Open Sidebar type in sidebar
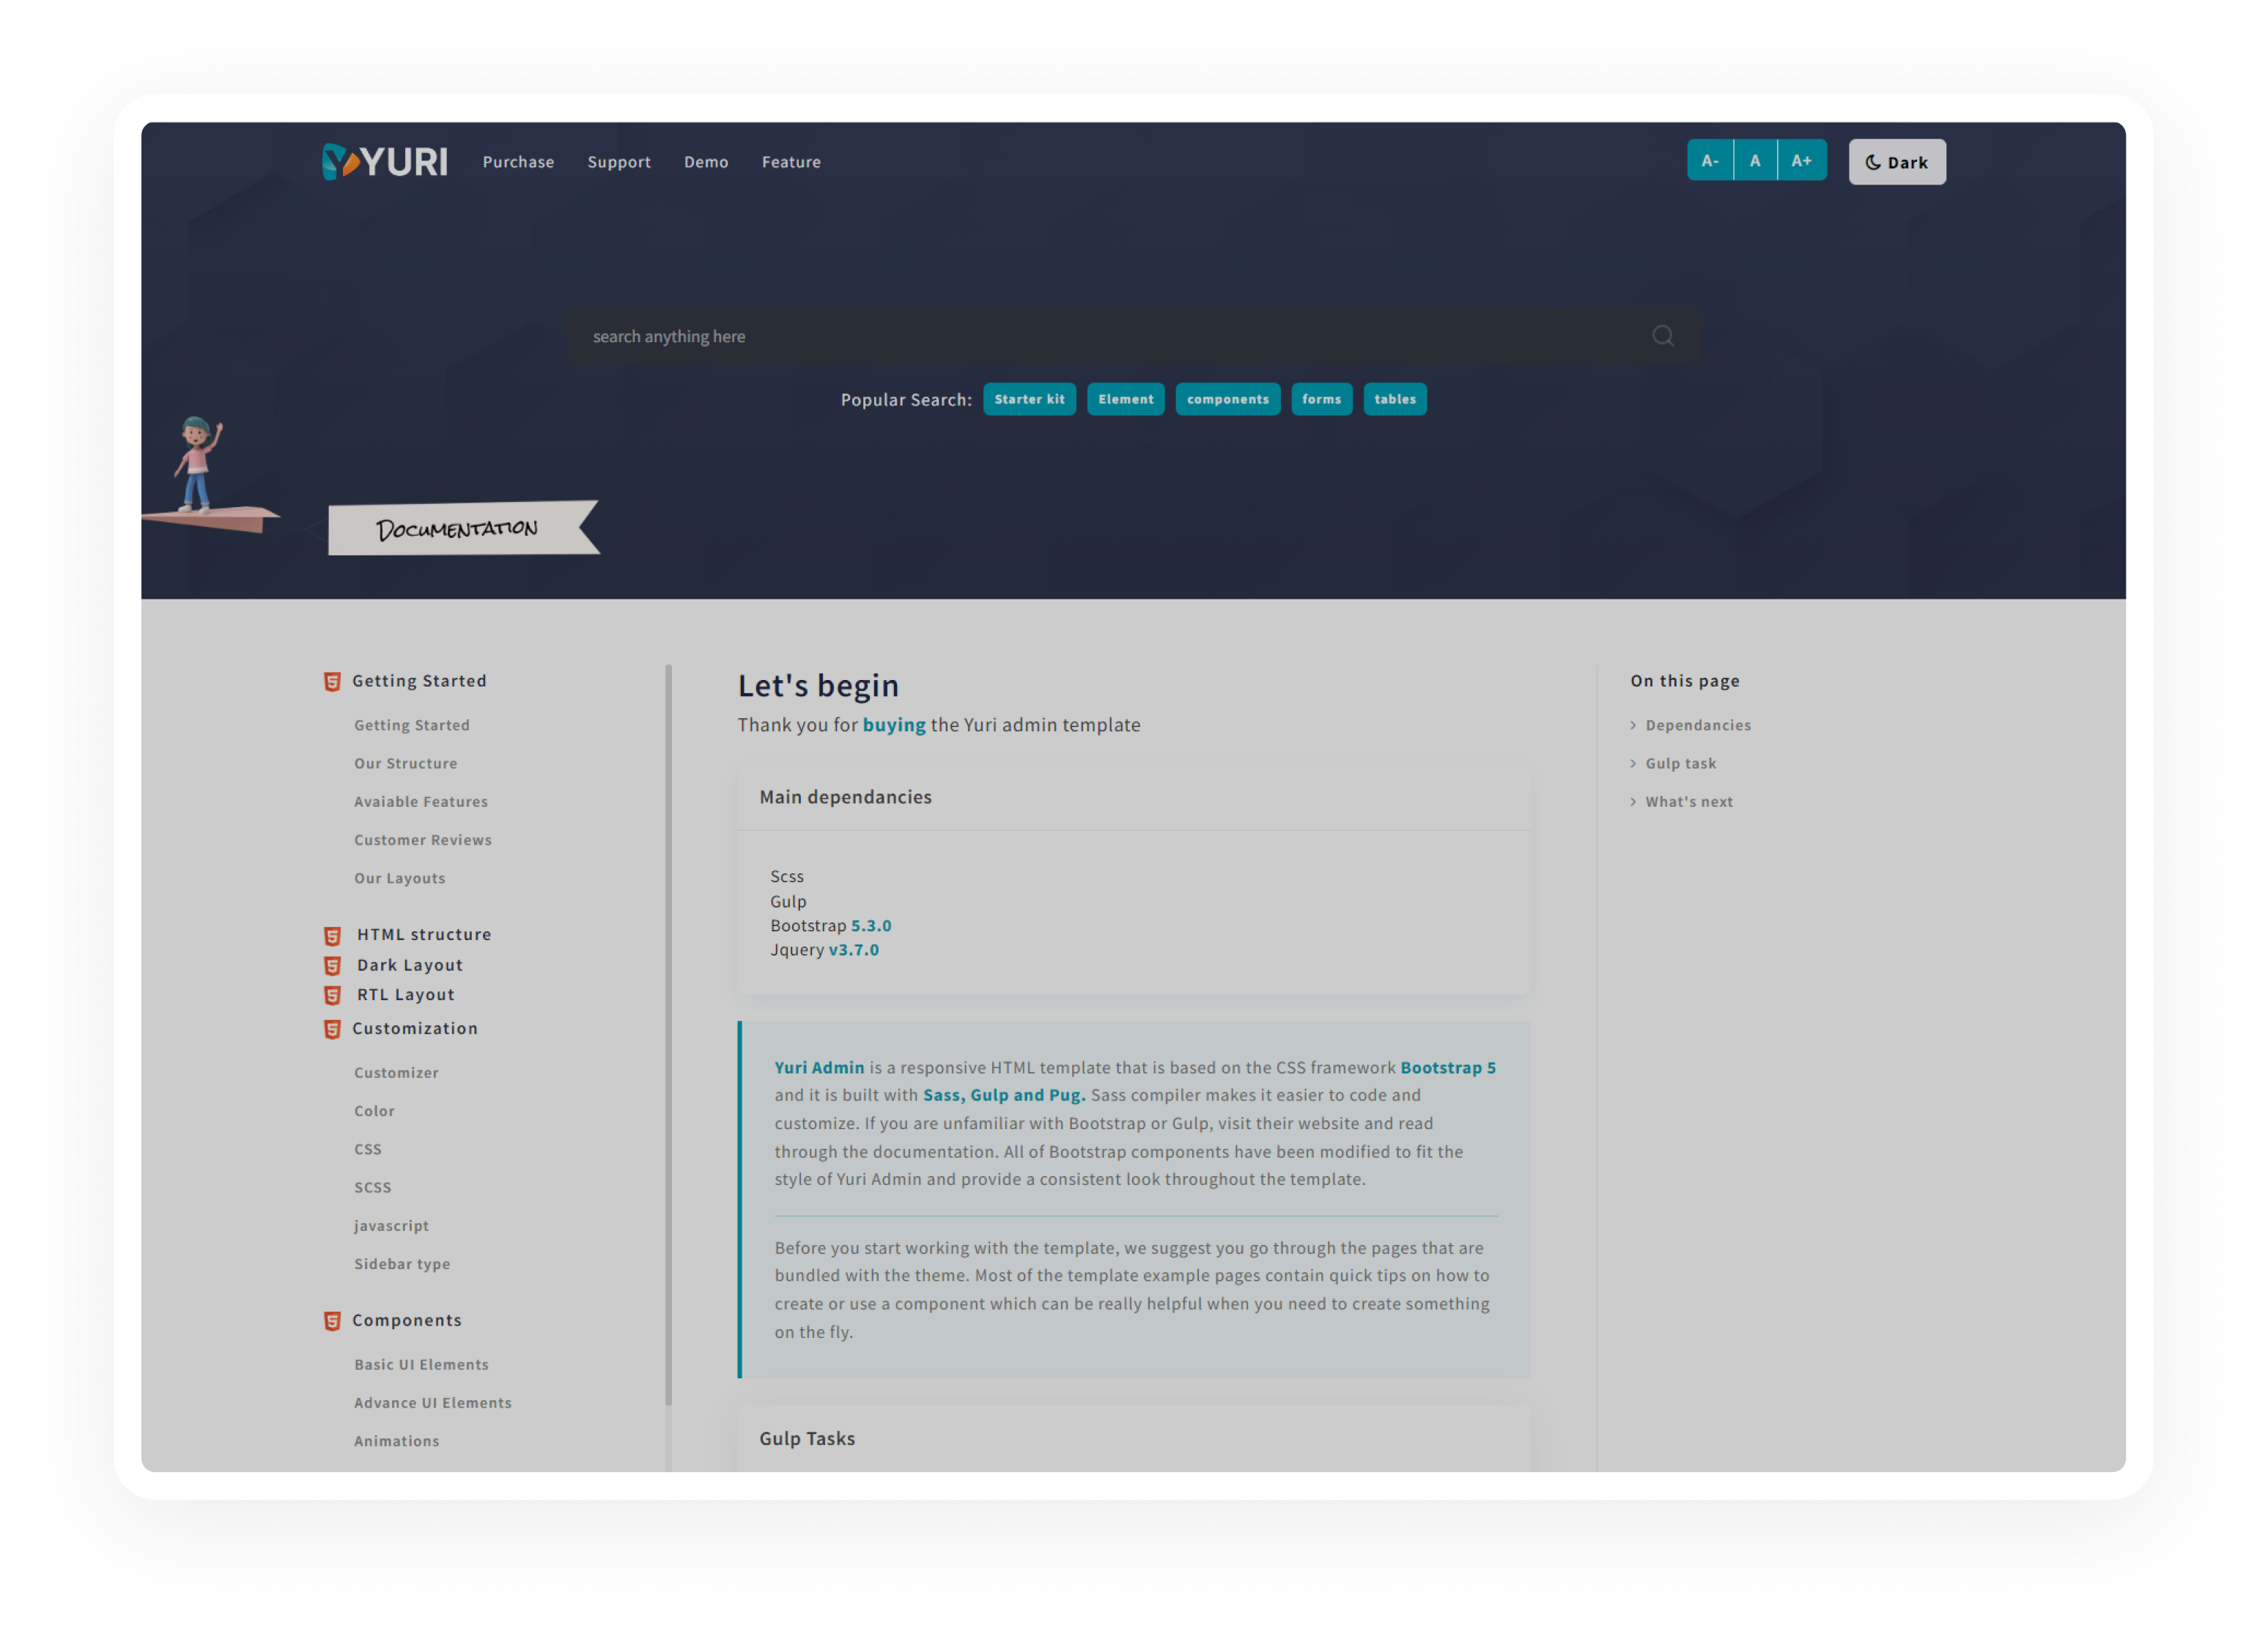Image resolution: width=2268 pixels, height=1634 pixels. [x=402, y=1264]
